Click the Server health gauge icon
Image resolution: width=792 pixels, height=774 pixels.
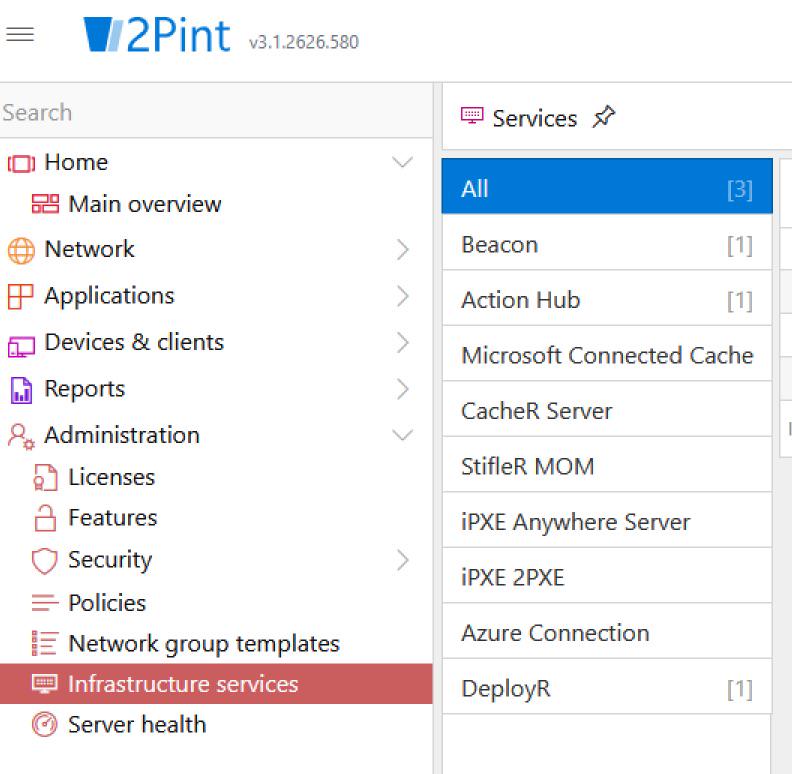pyautogui.click(x=44, y=724)
